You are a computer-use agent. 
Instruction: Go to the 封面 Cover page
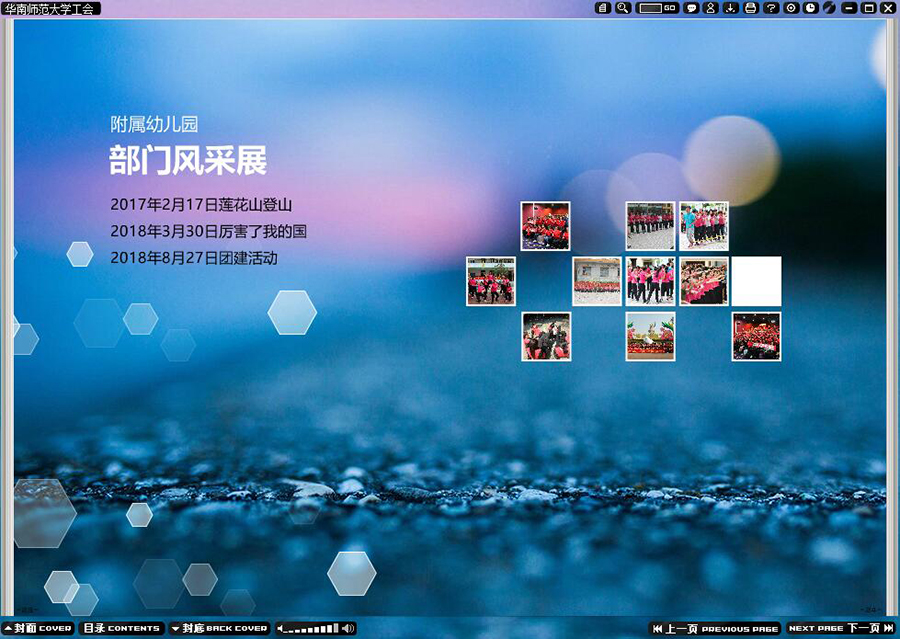38,628
